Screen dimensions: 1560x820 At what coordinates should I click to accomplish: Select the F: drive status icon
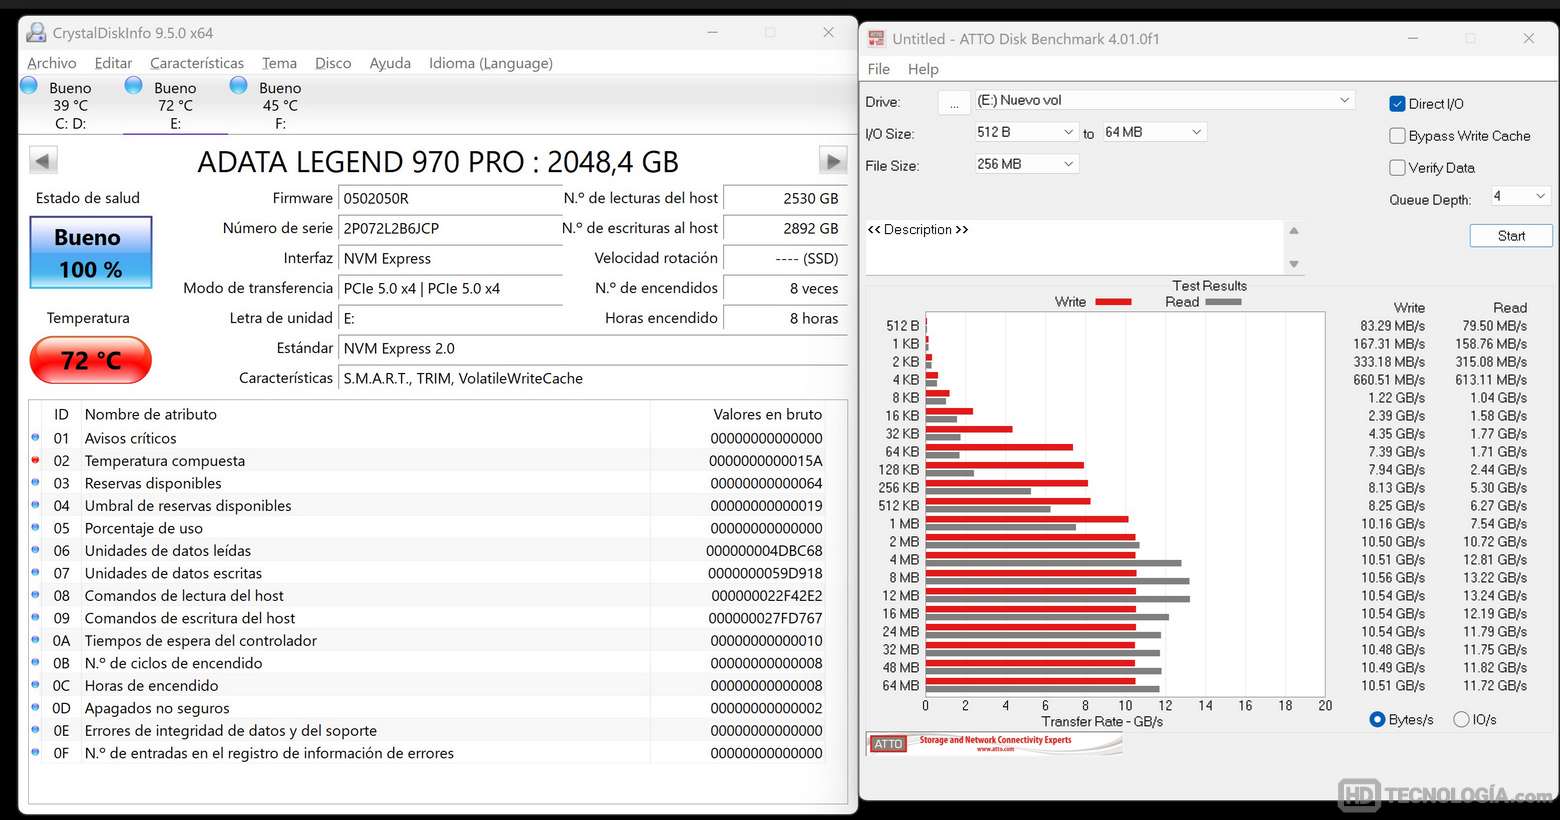click(238, 86)
